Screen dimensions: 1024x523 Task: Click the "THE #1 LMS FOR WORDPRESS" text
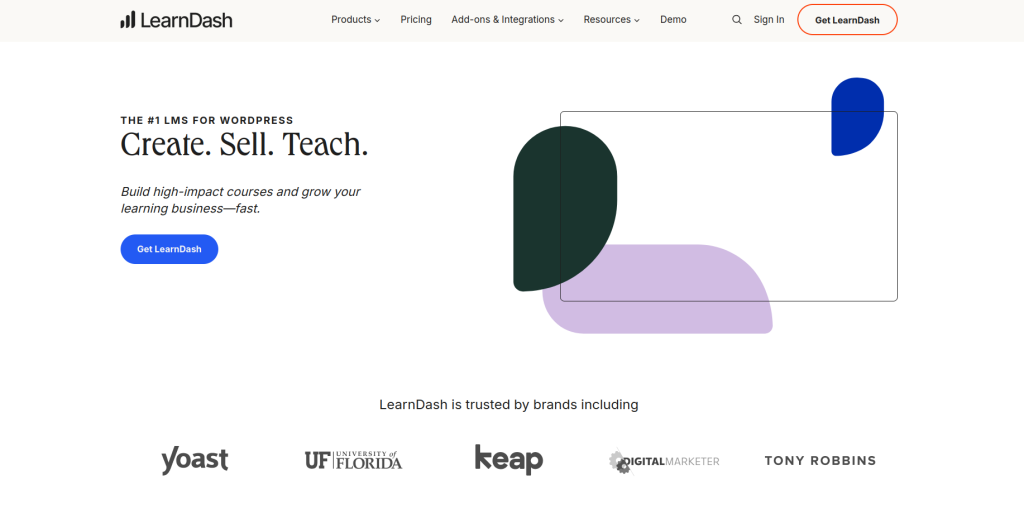pyautogui.click(x=207, y=120)
